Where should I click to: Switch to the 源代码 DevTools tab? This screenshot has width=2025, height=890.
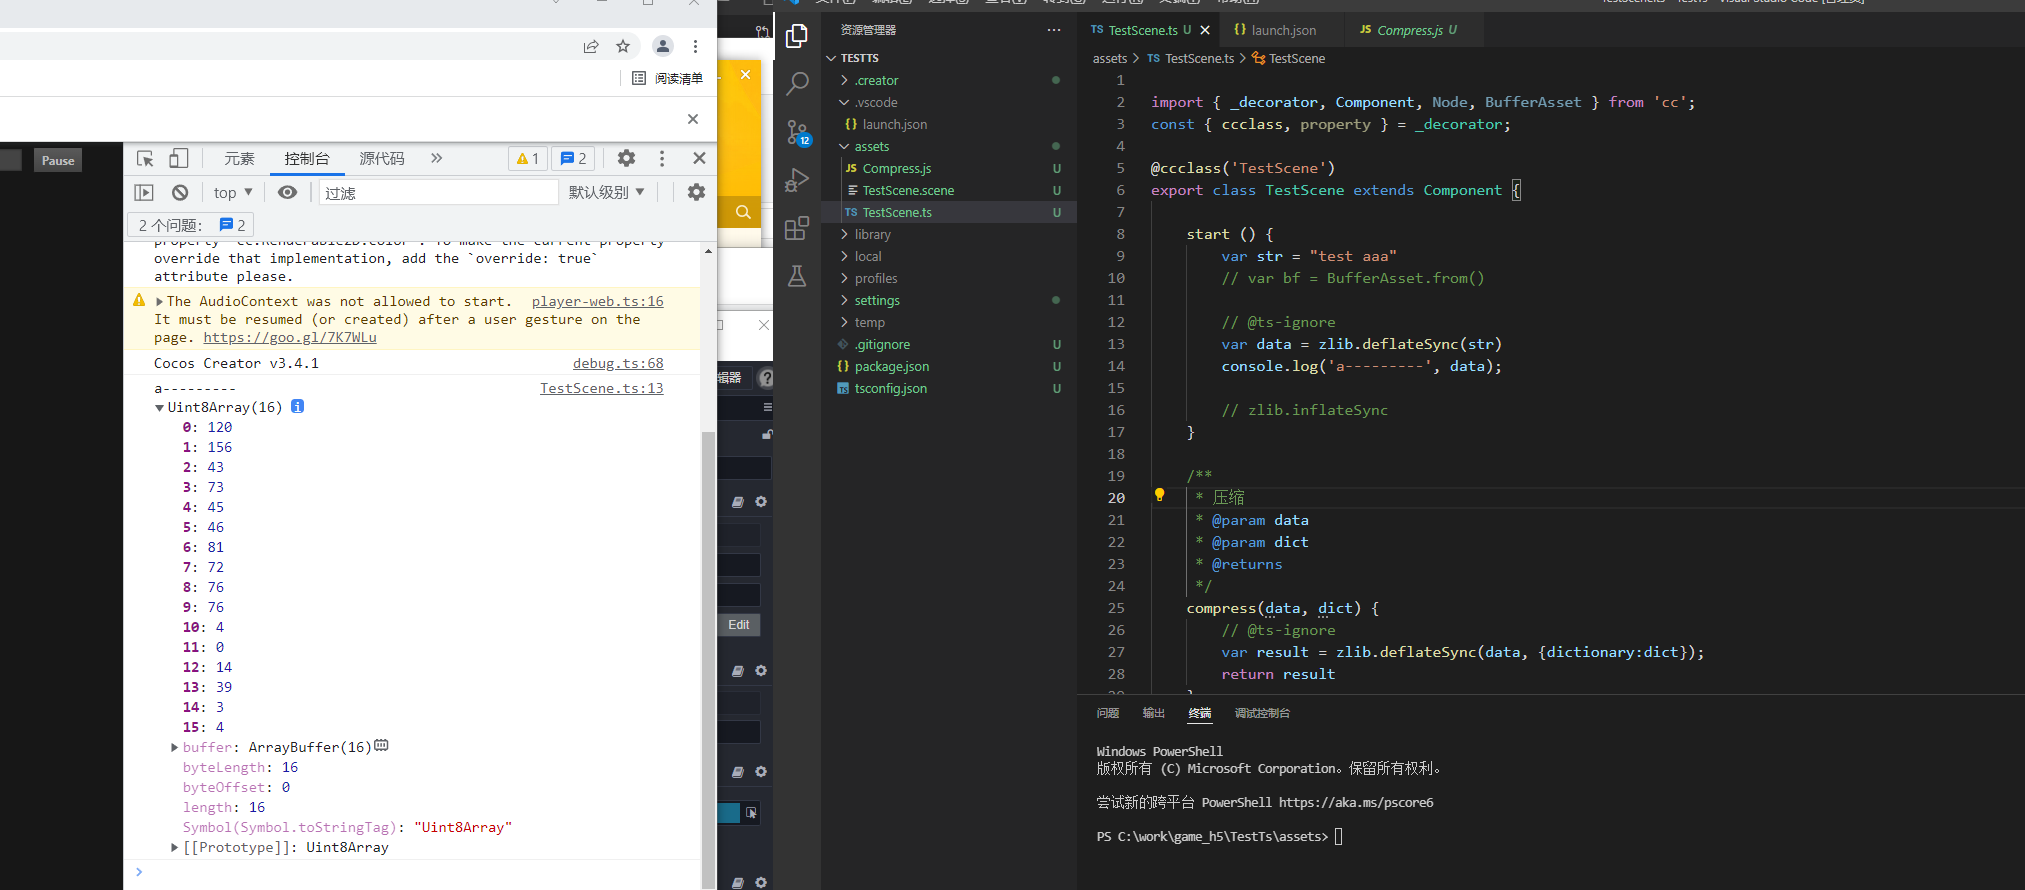click(x=382, y=159)
